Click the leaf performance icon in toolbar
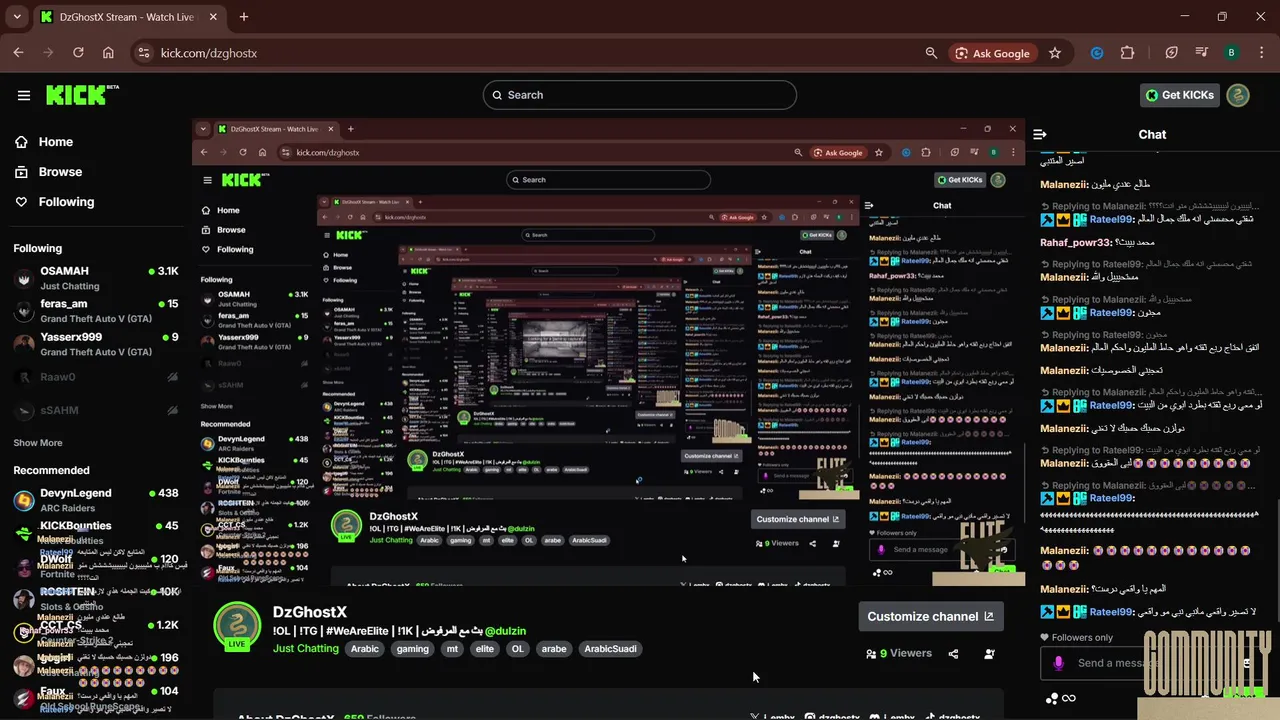Image resolution: width=1280 pixels, height=720 pixels. 1172,53
